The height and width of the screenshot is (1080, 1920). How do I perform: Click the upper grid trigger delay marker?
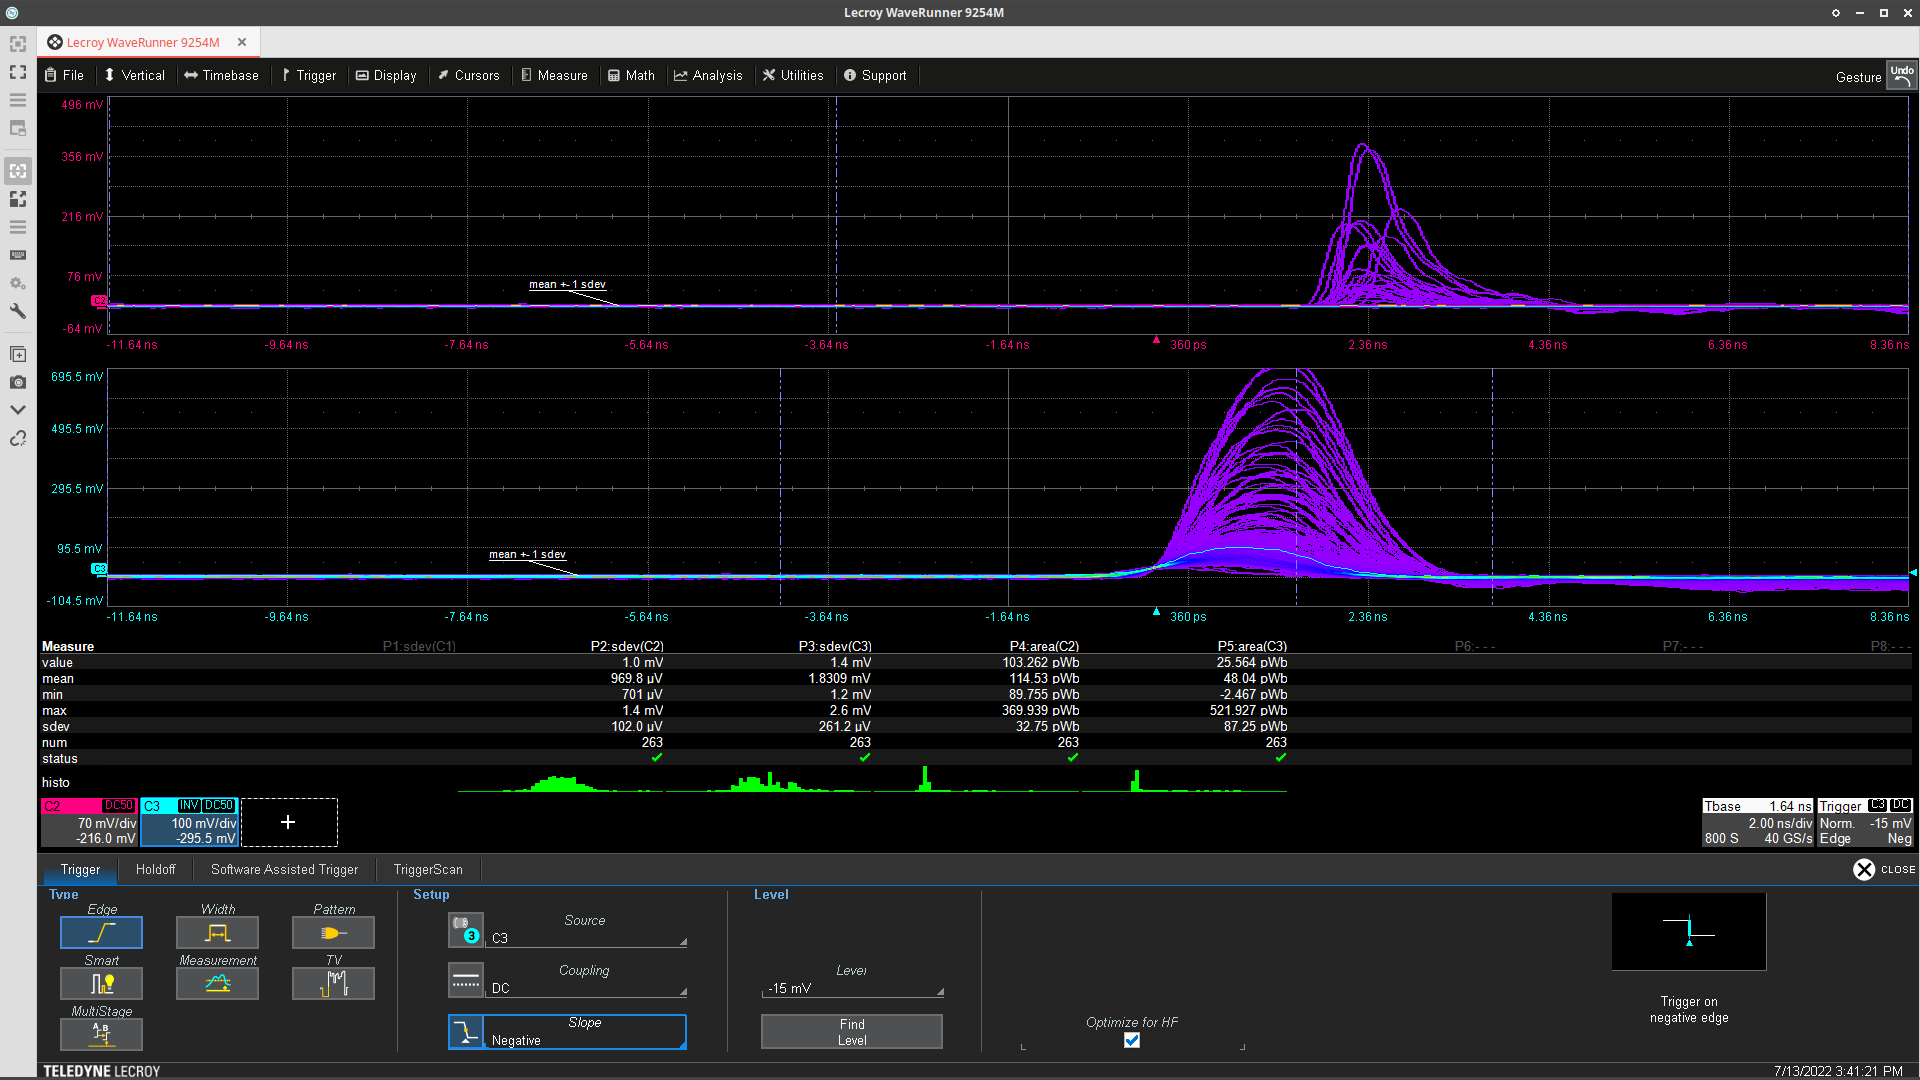point(1156,340)
